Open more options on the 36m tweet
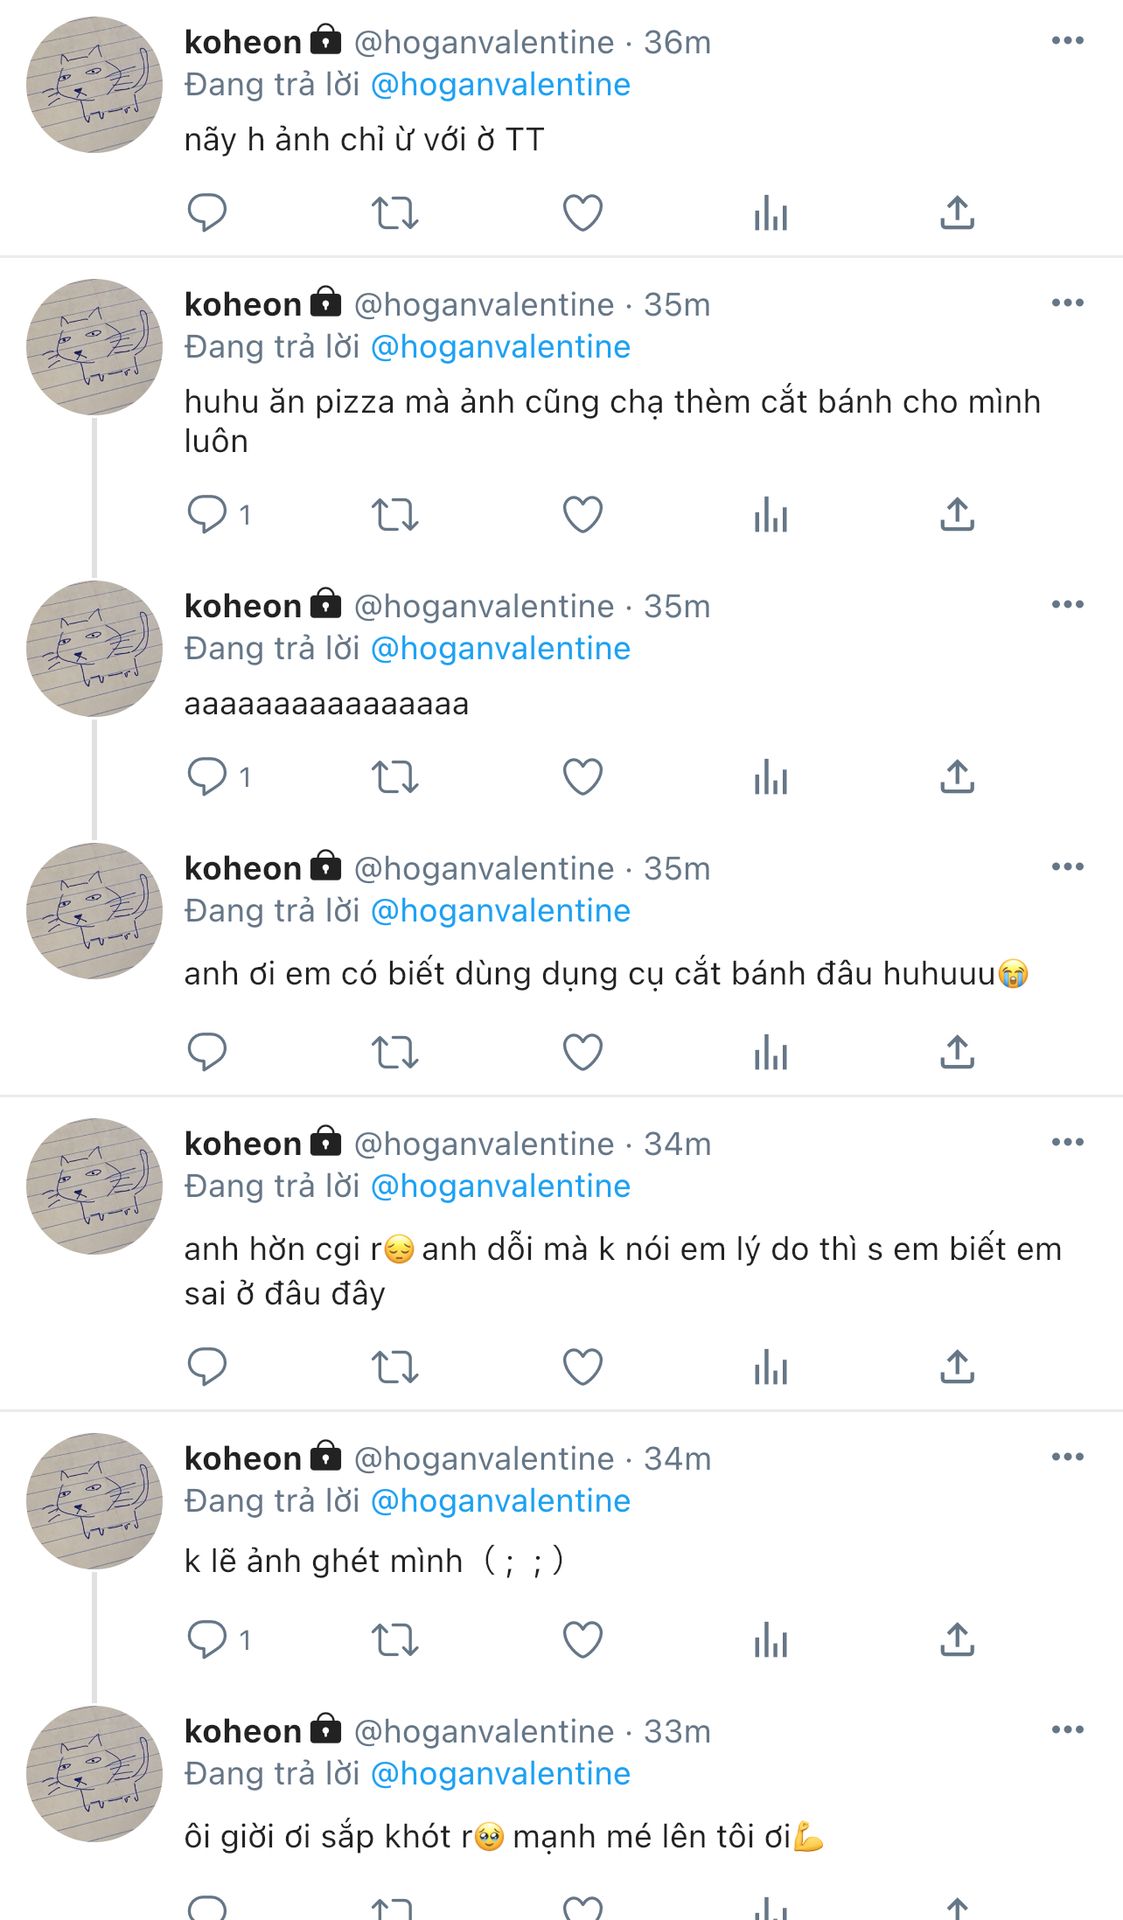 [1067, 41]
